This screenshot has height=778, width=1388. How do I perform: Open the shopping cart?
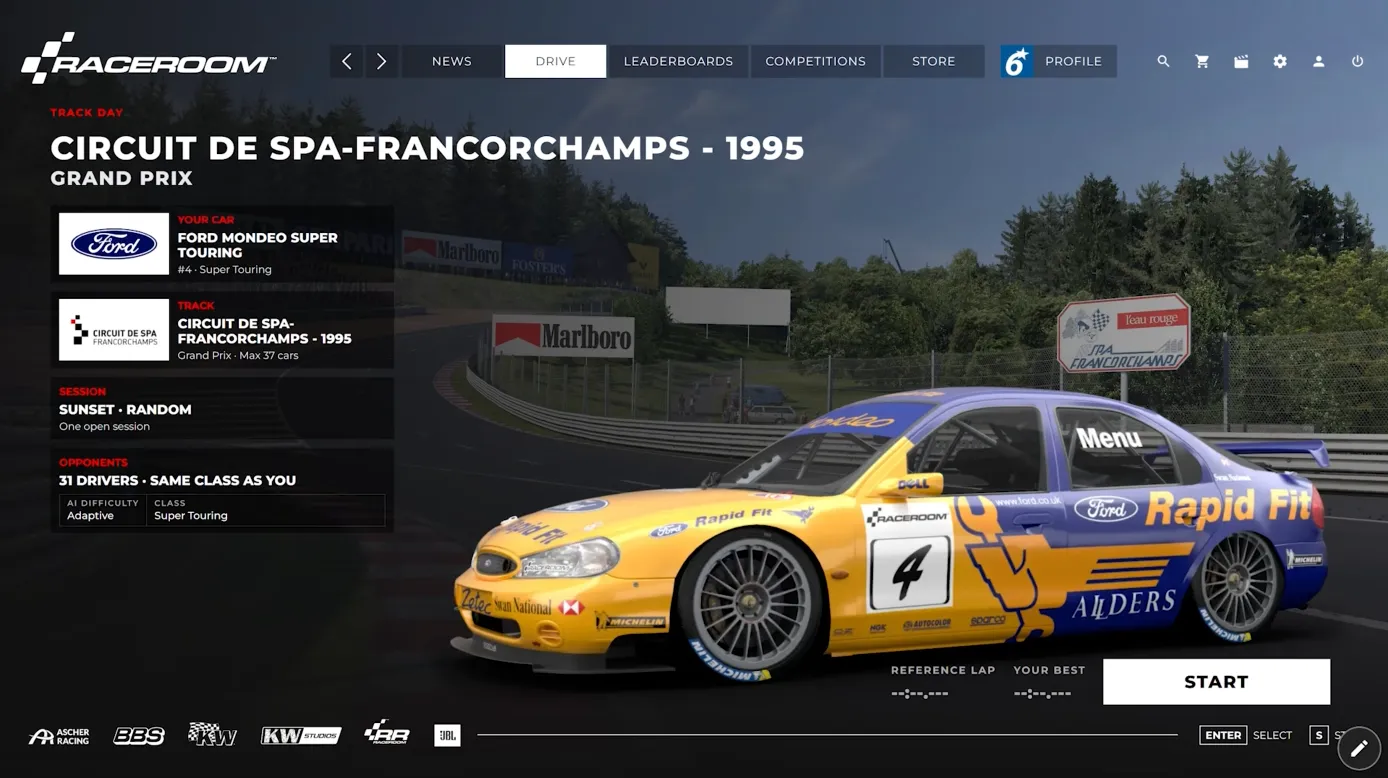pyautogui.click(x=1202, y=61)
